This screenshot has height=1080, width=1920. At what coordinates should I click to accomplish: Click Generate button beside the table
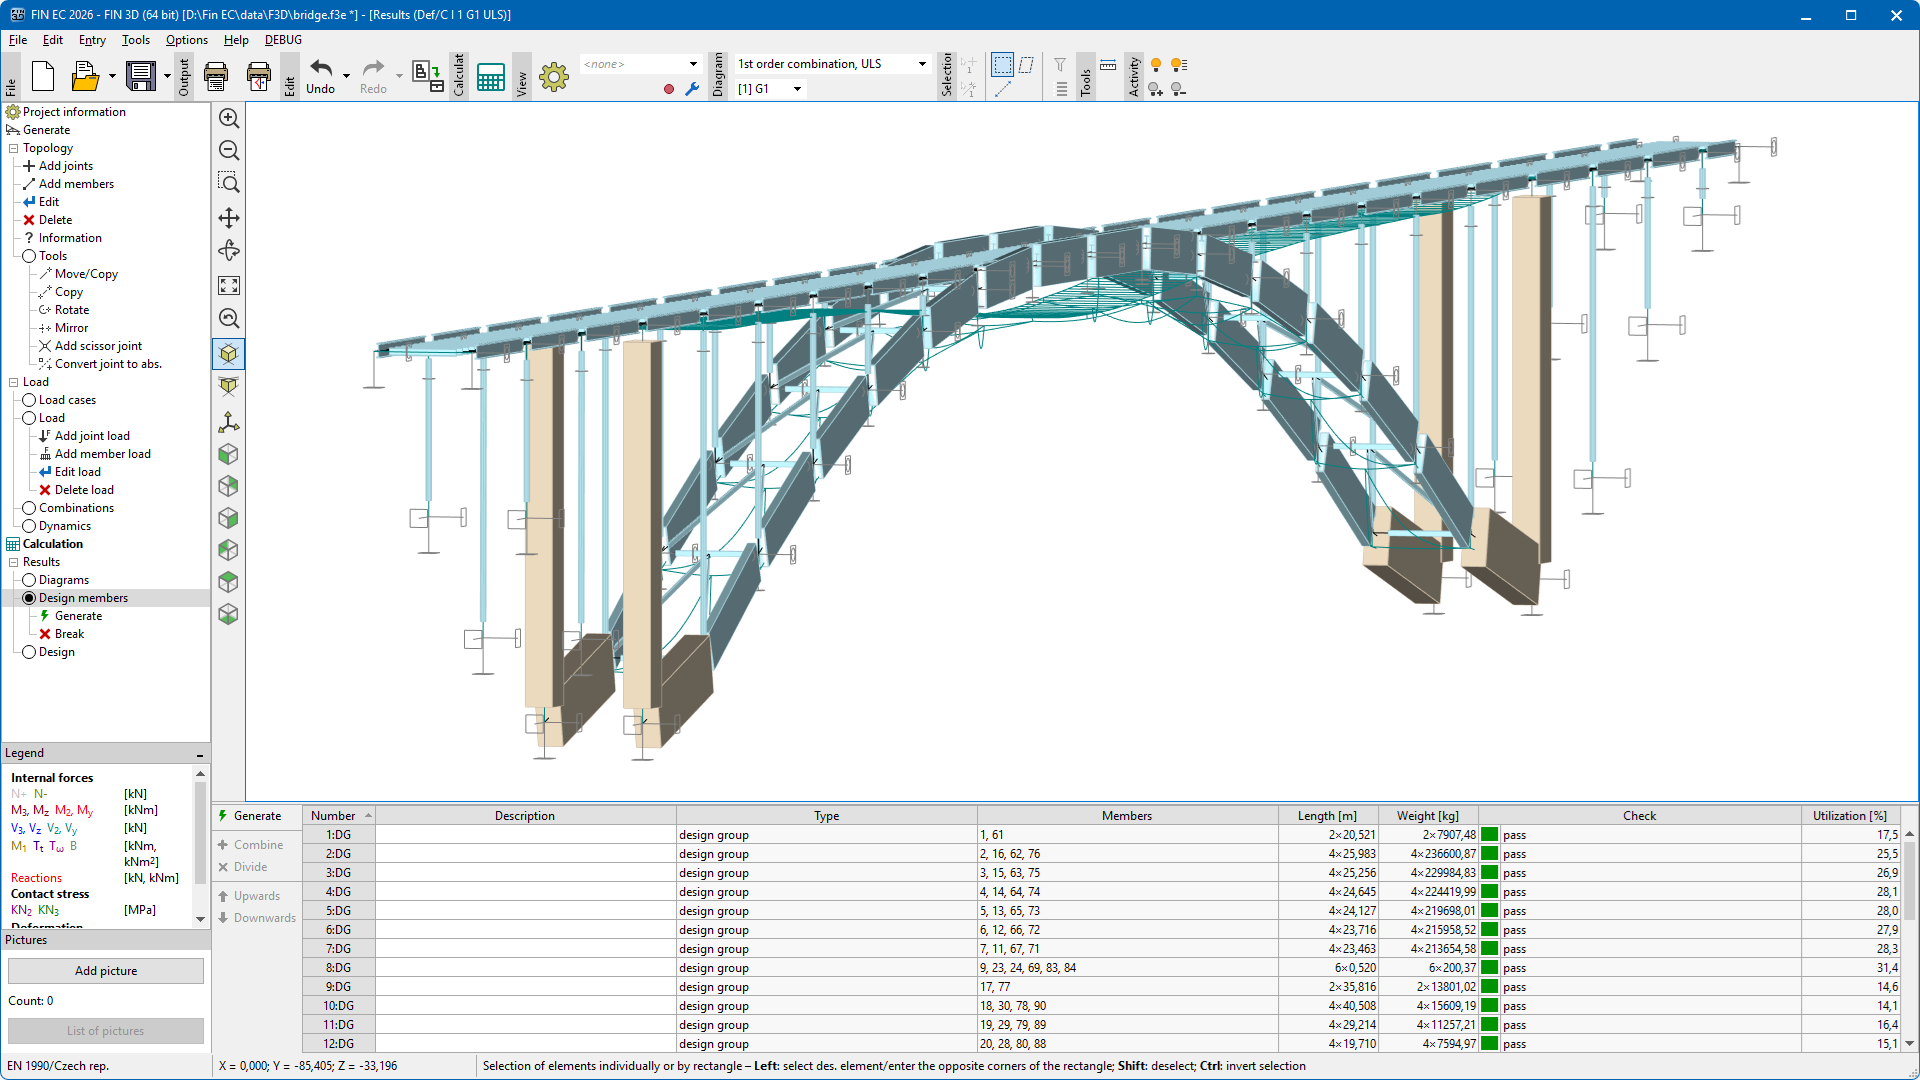(x=249, y=816)
